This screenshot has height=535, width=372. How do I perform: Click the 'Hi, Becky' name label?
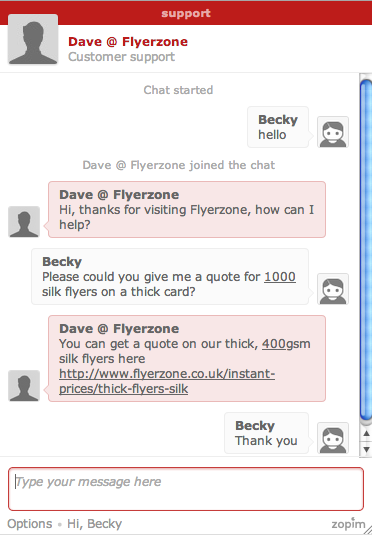point(95,524)
